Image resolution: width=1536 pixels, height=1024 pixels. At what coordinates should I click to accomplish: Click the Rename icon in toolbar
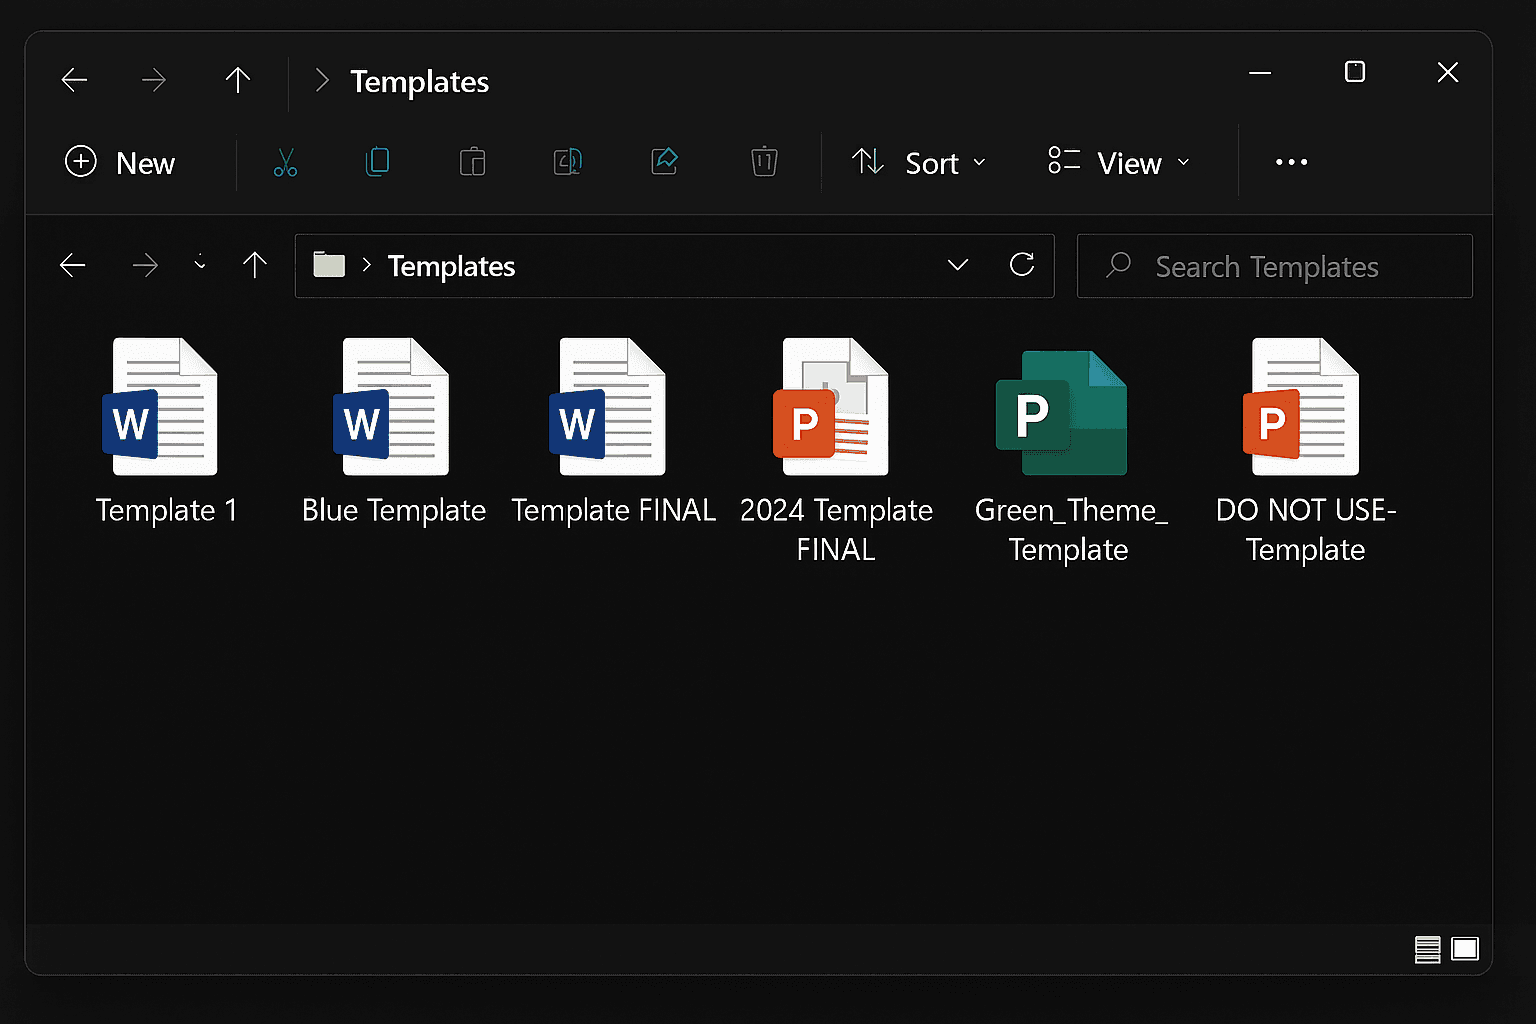568,162
